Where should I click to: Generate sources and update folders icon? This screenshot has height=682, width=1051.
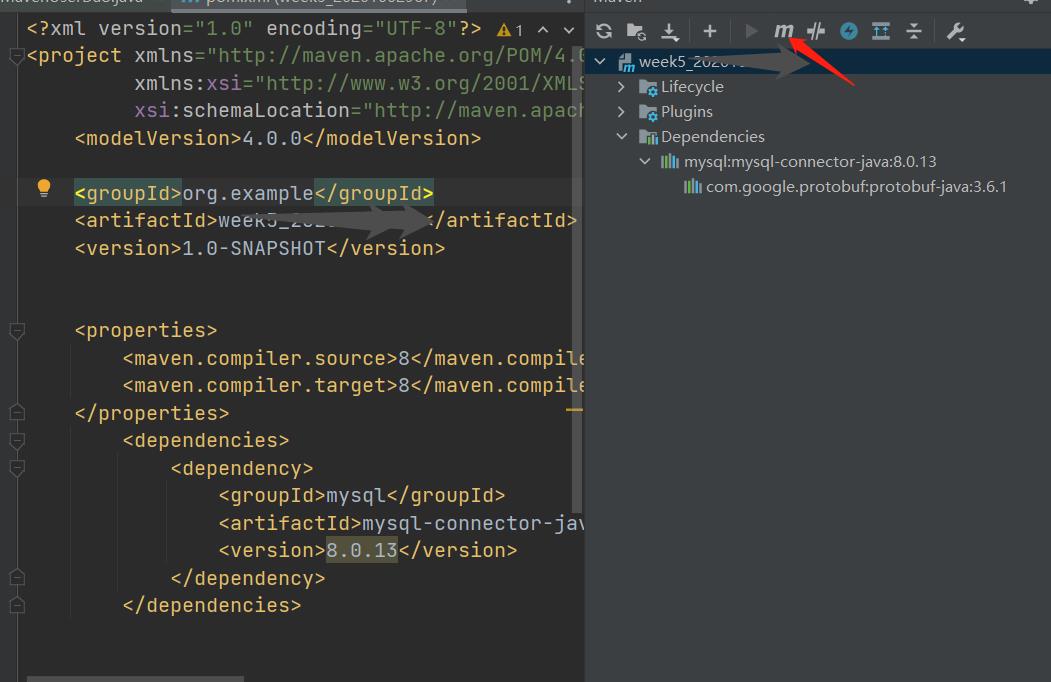pos(635,31)
